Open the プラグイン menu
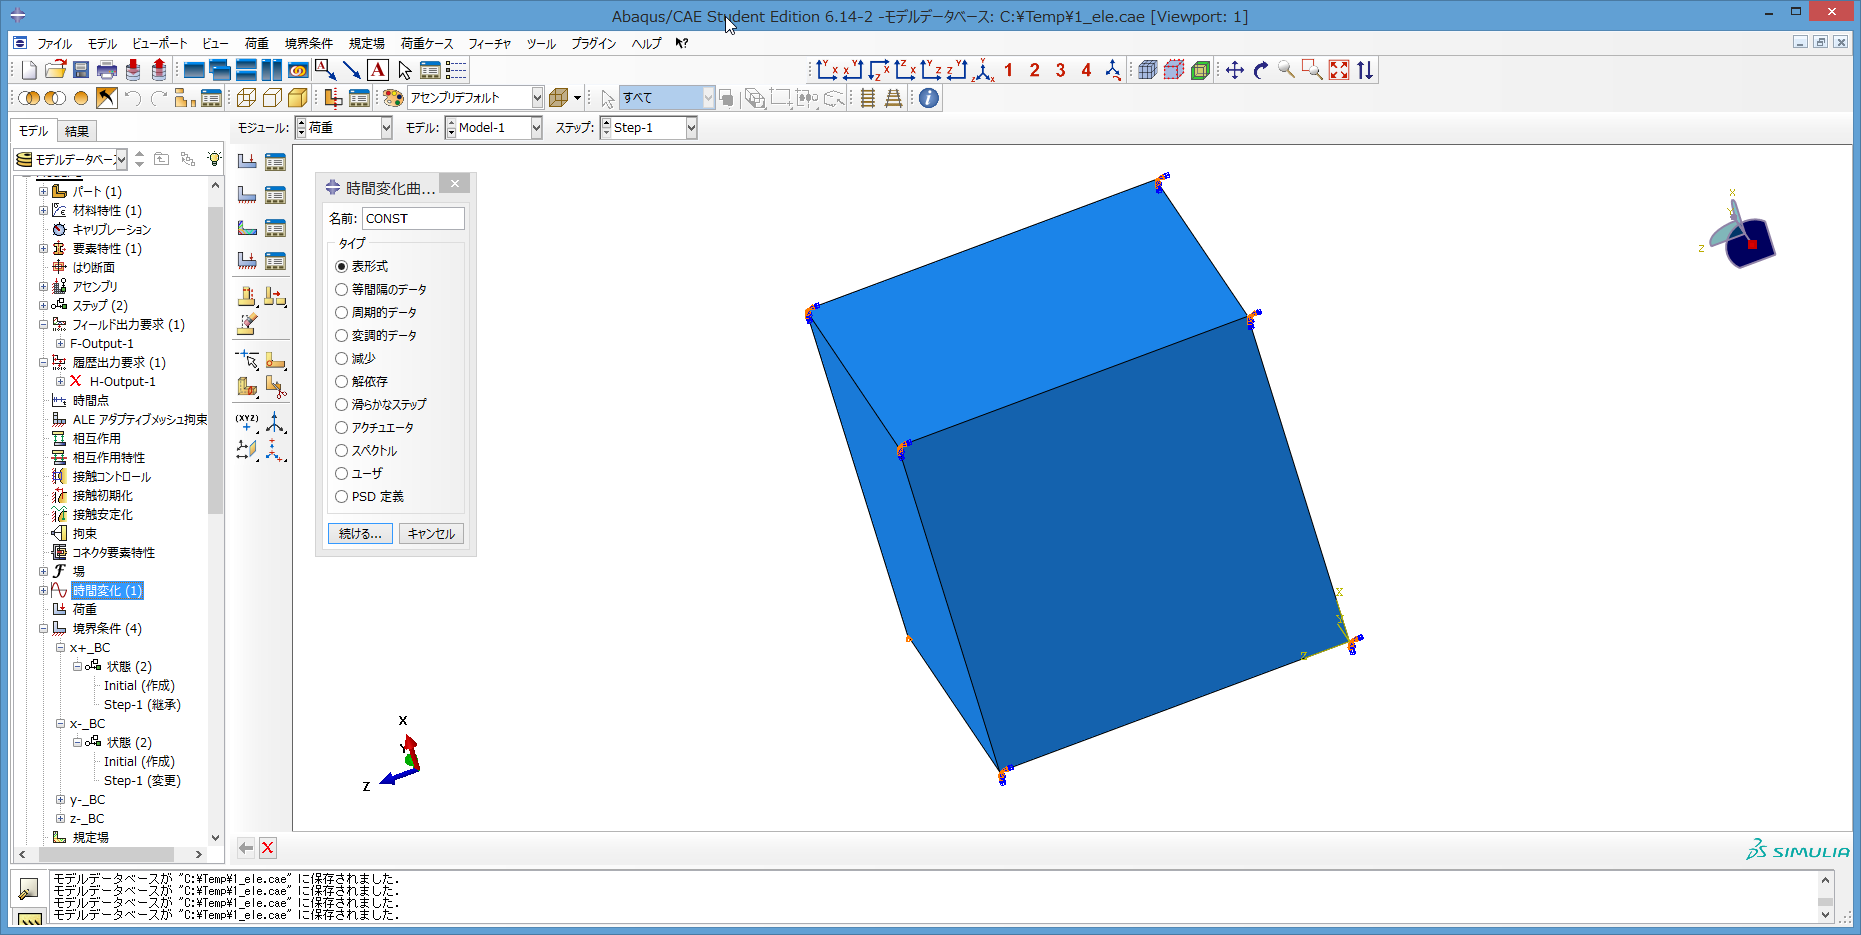Image resolution: width=1861 pixels, height=935 pixels. coord(594,43)
